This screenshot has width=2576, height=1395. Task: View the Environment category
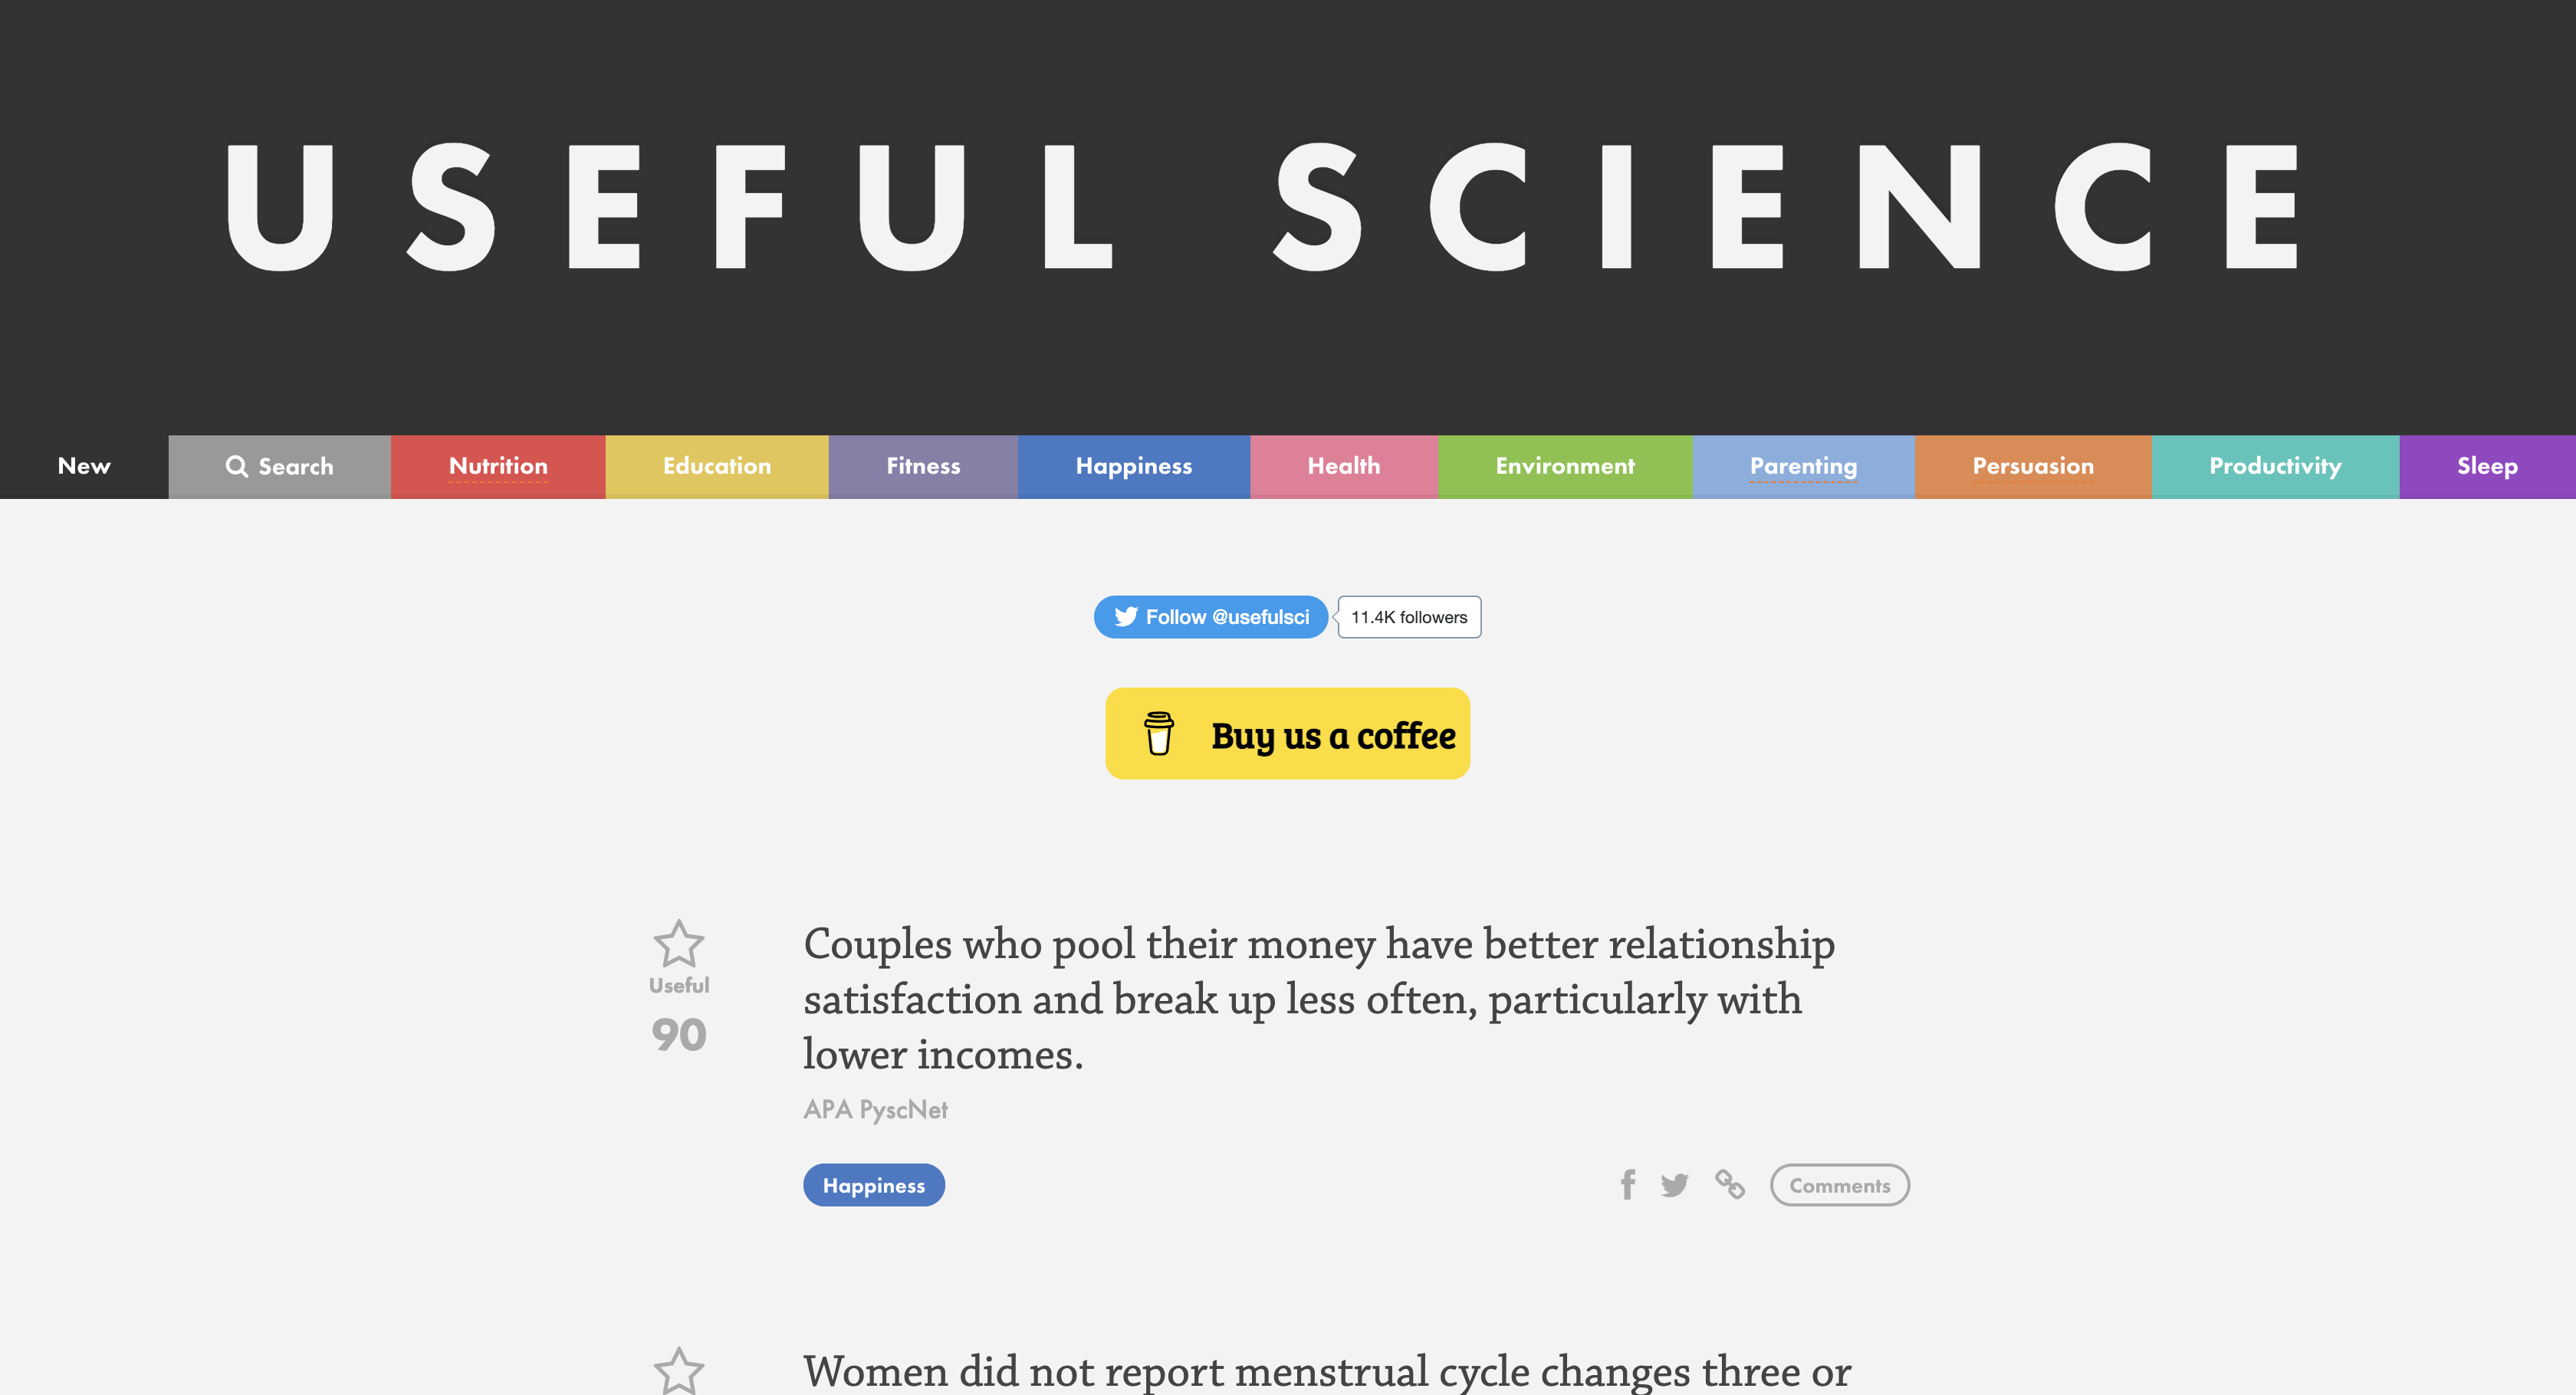click(x=1564, y=466)
